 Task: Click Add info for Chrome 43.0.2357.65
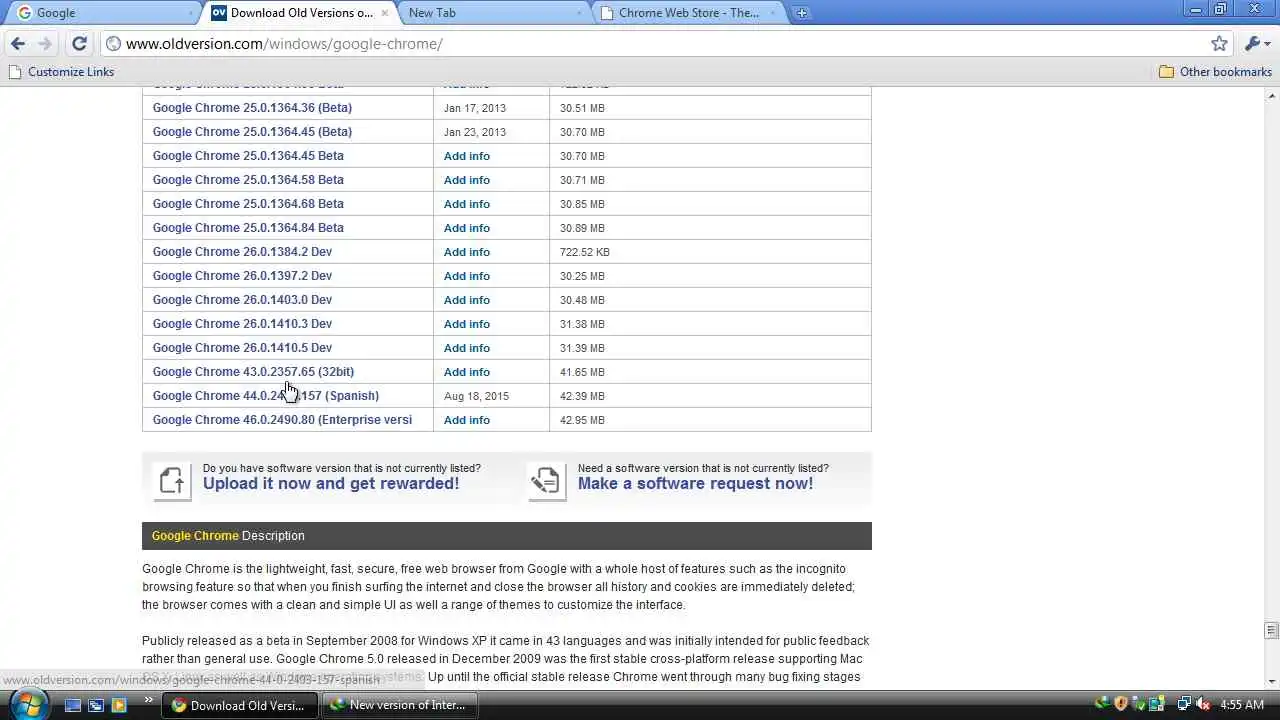[x=467, y=372]
